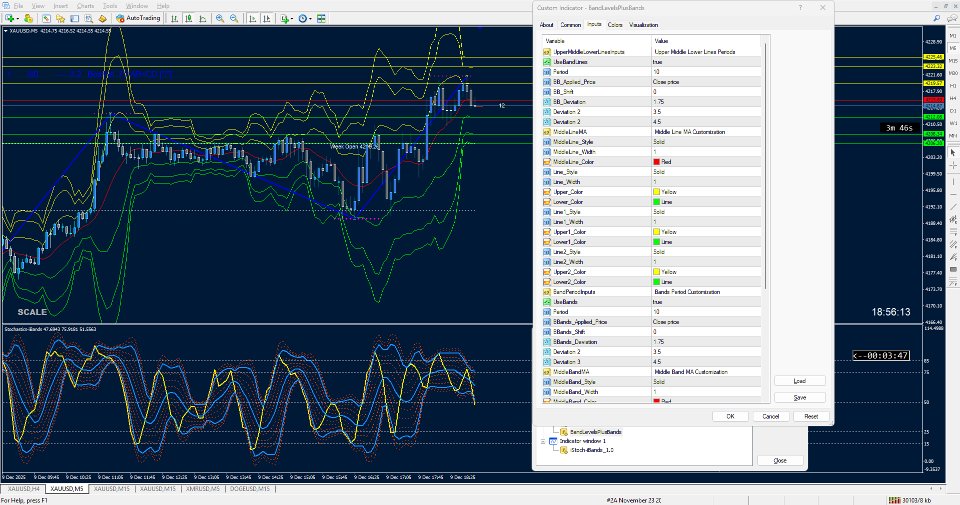960x505 pixels.
Task: Click the Reset button
Action: pyautogui.click(x=811, y=416)
